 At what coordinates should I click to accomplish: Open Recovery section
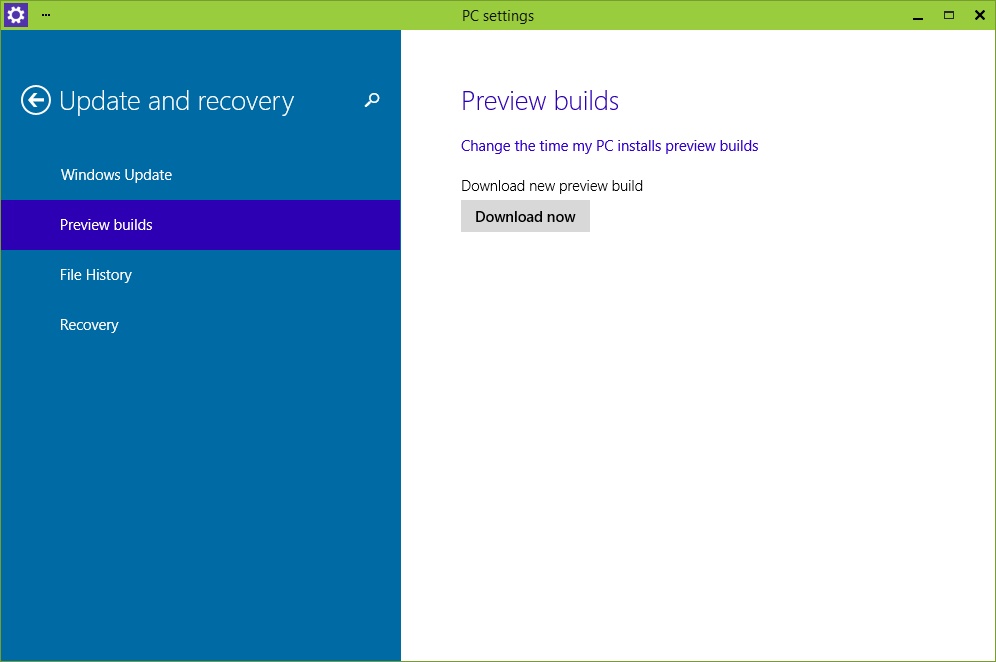[201, 325]
